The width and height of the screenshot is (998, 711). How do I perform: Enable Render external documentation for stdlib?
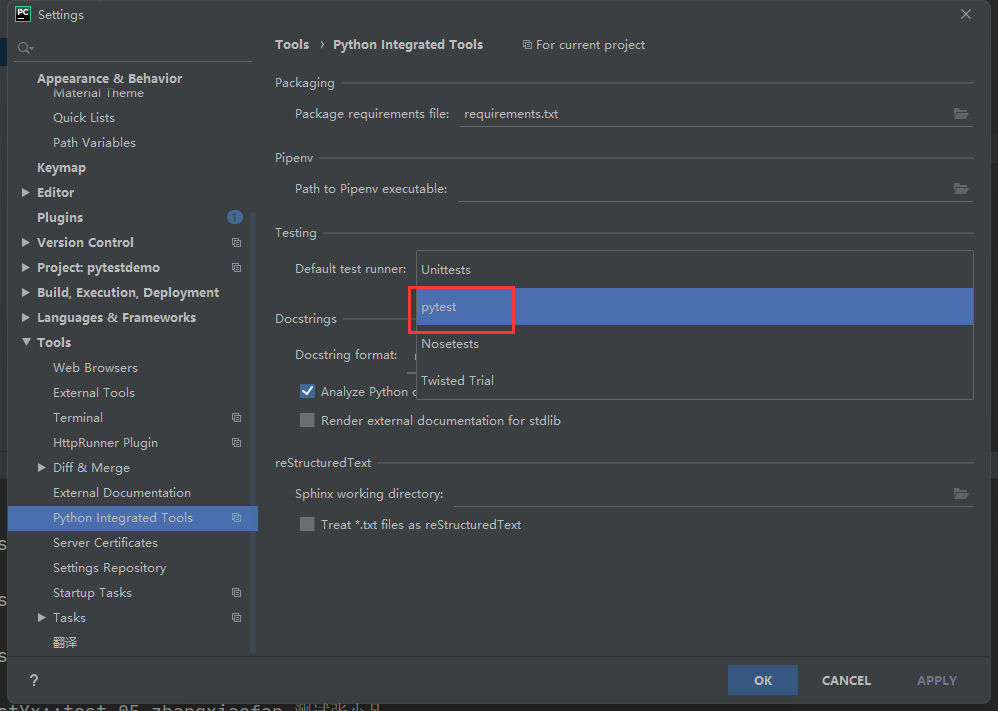coord(307,420)
